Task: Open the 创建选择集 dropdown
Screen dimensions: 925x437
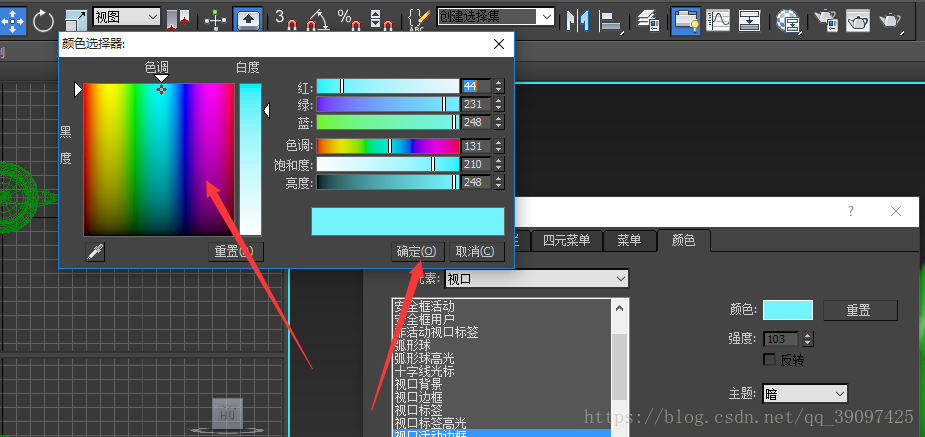Action: (496, 17)
